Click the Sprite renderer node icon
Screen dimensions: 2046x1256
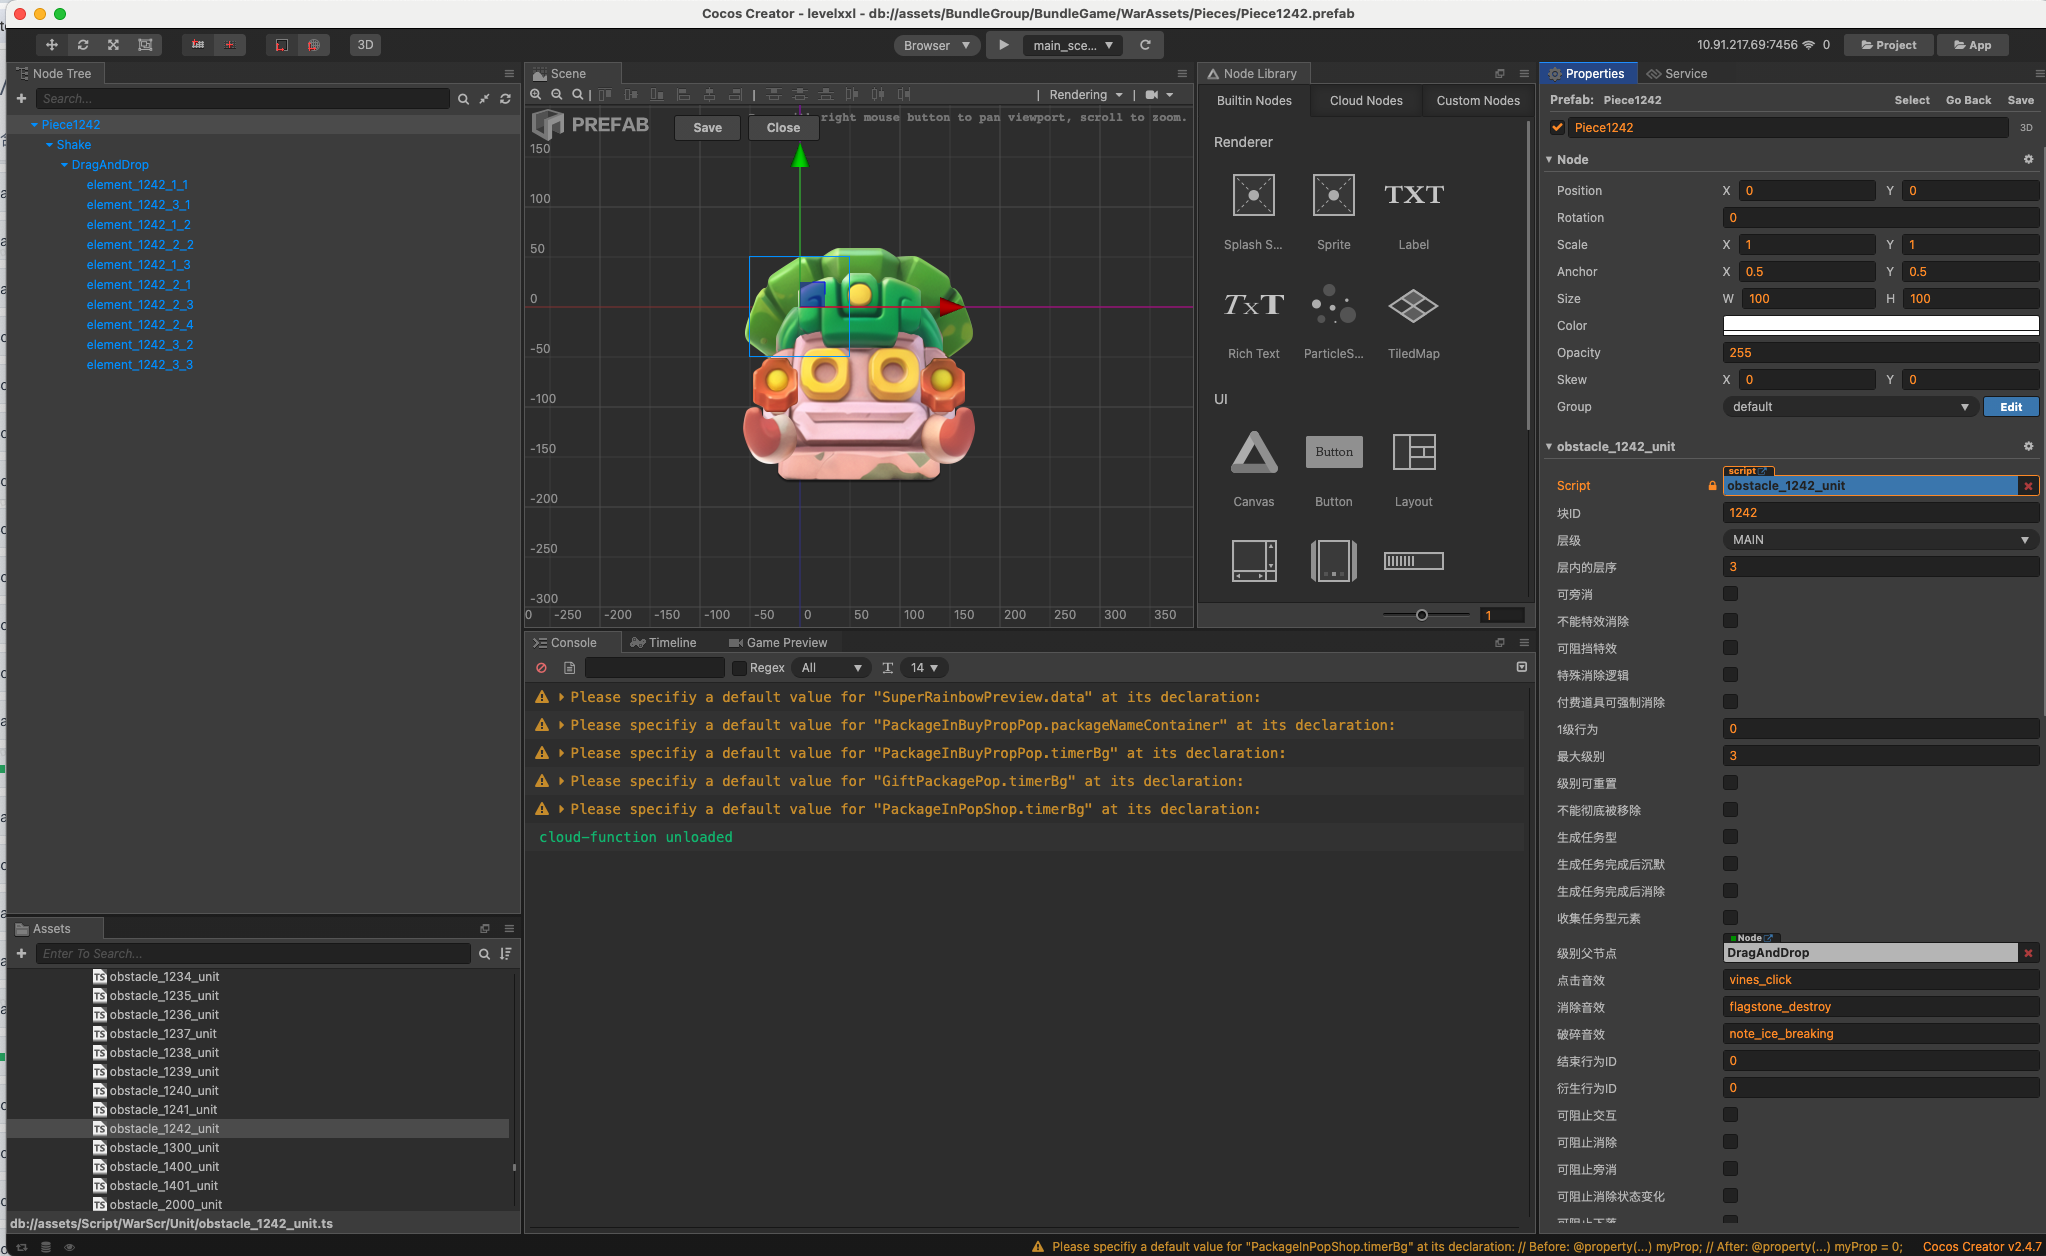(x=1333, y=196)
